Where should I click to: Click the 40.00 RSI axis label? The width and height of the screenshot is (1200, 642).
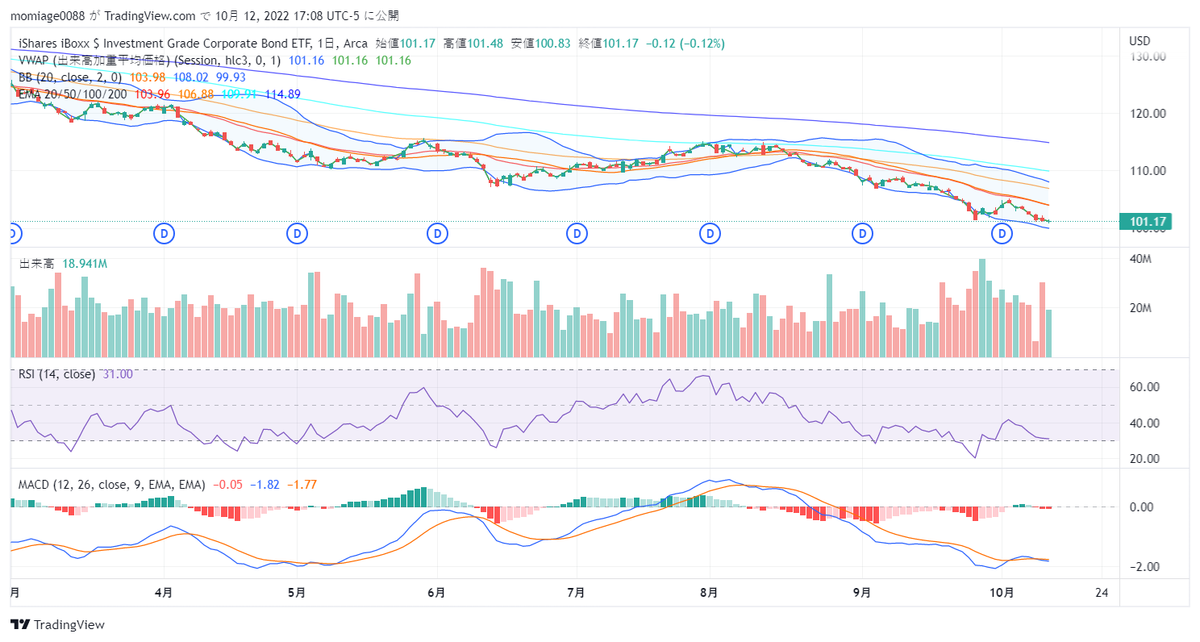[1146, 423]
